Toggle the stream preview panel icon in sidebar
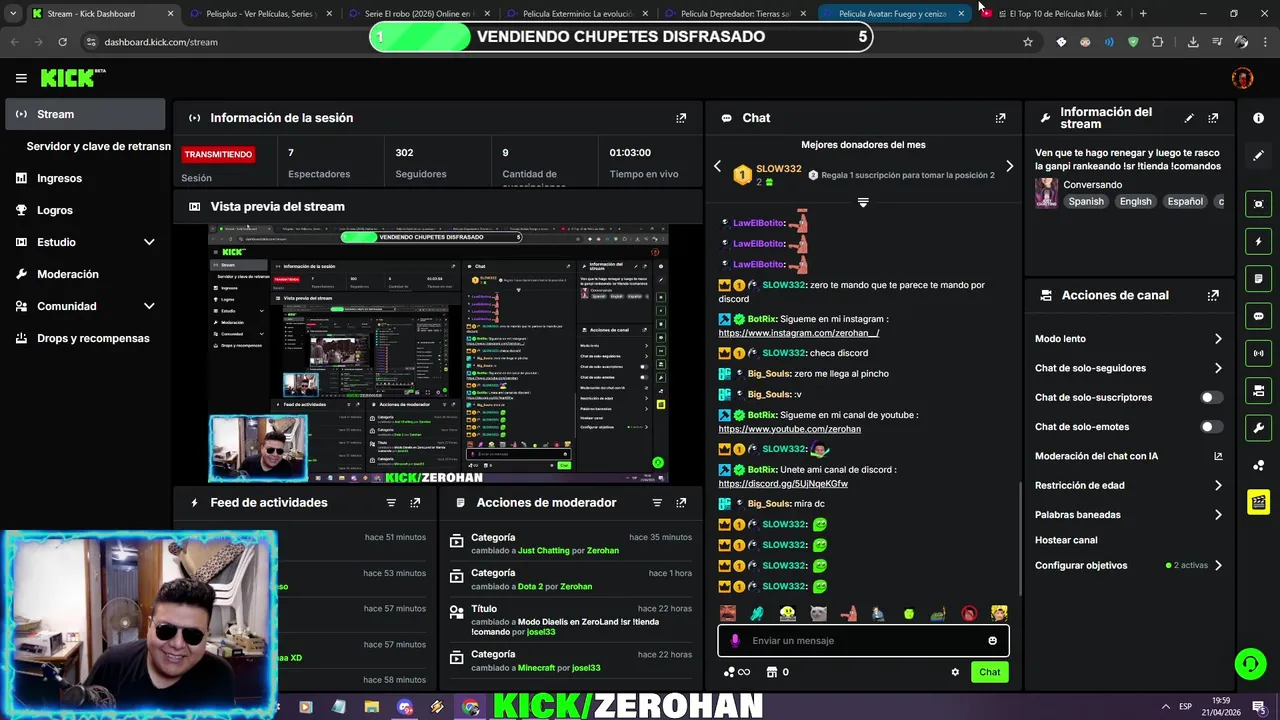The width and height of the screenshot is (1280, 720). (1258, 204)
